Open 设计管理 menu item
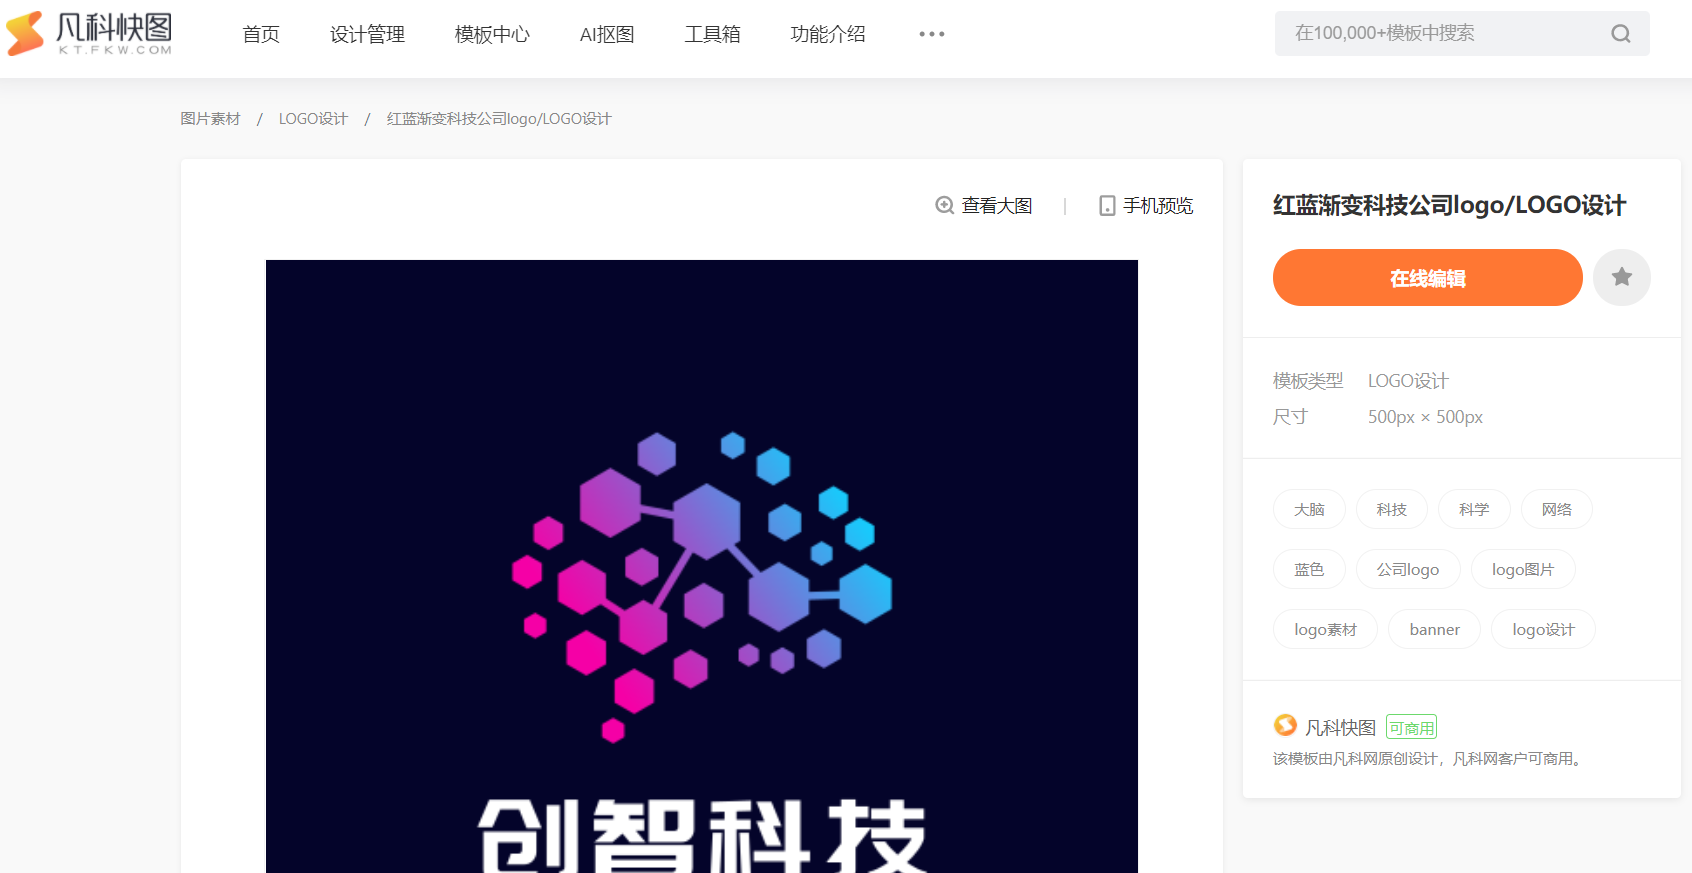The height and width of the screenshot is (873, 1692). tap(367, 34)
